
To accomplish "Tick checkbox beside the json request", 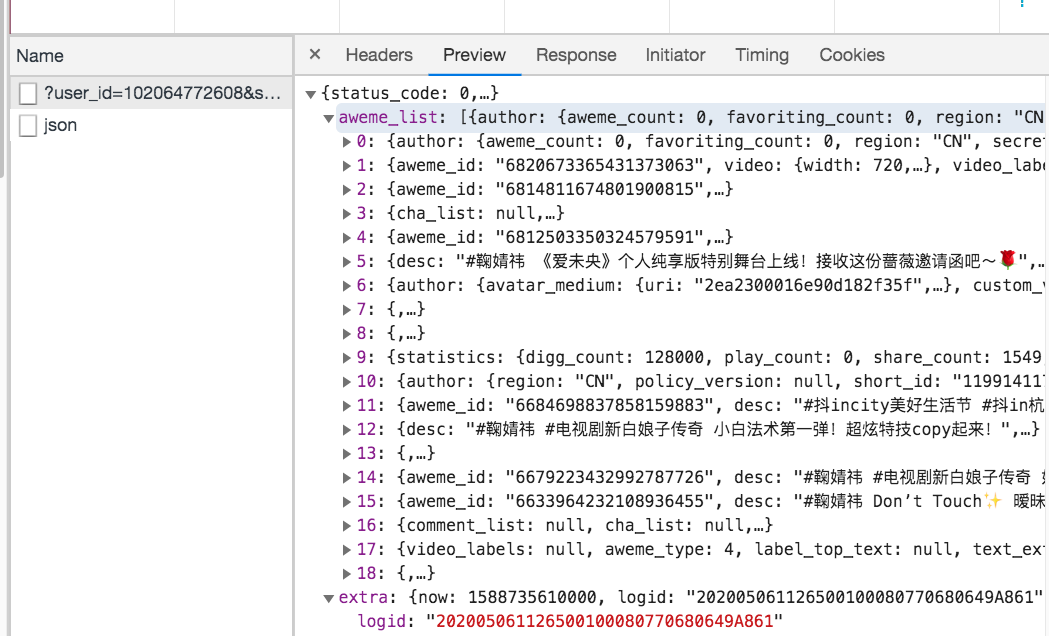I will 28,125.
